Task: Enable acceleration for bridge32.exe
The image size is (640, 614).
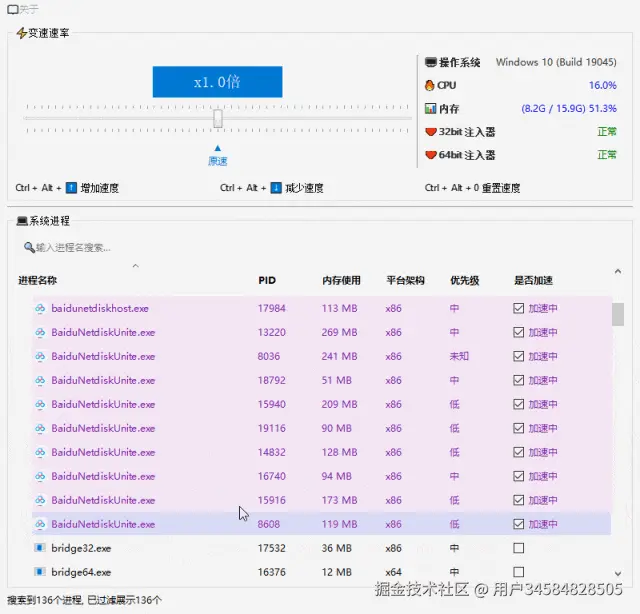Action: coord(518,548)
